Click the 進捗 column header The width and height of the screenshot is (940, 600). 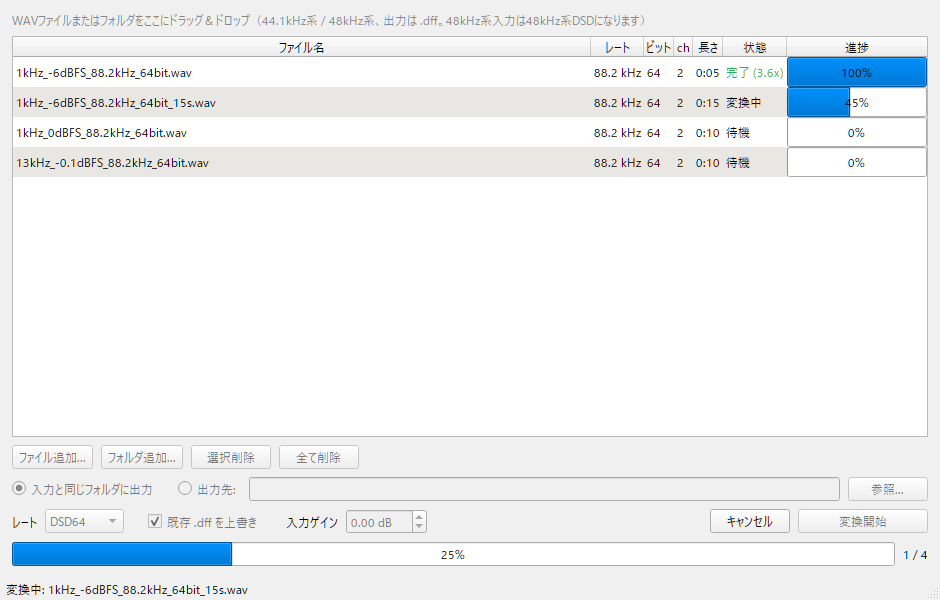pos(857,47)
